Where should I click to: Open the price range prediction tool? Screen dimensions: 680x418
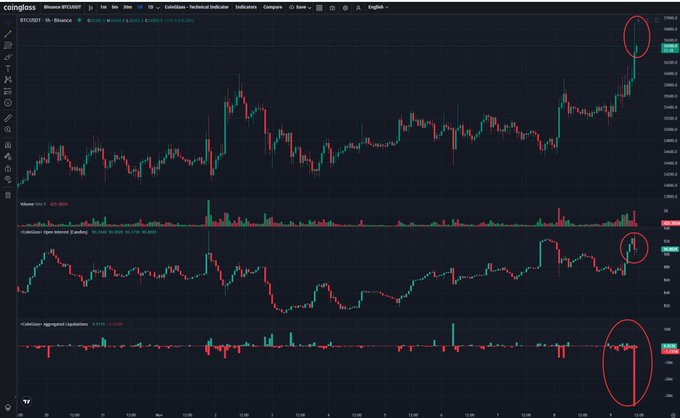pyautogui.click(x=8, y=91)
